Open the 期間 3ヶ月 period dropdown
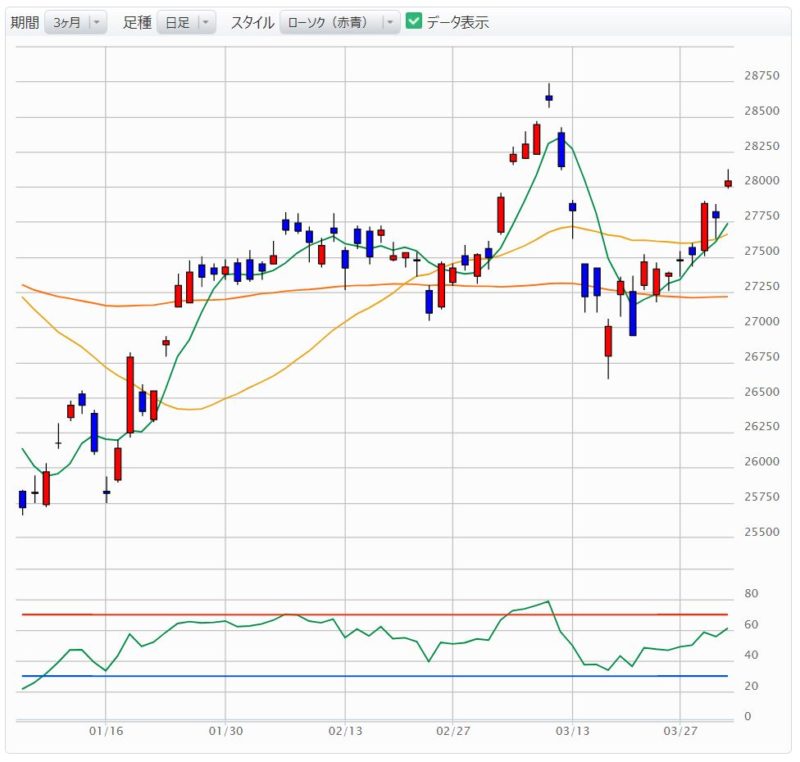Viewport: 800px width, 762px height. coord(76,22)
